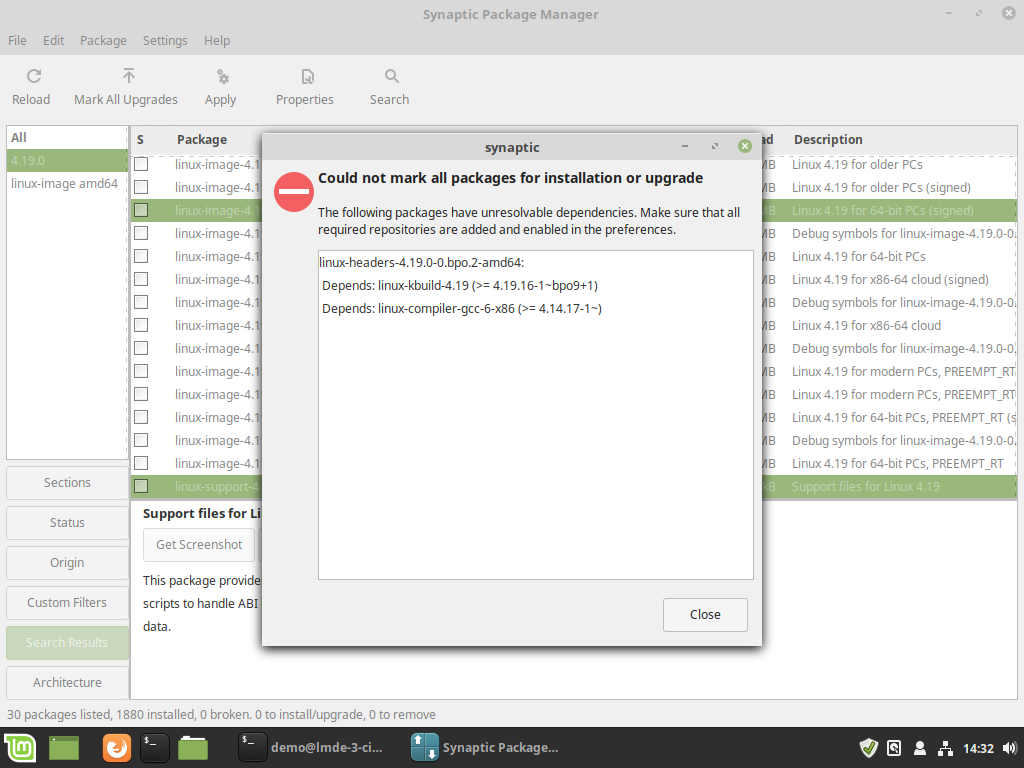The height and width of the screenshot is (768, 1024).
Task: Select 'linux-image amd64' search entry
Action: 67,184
